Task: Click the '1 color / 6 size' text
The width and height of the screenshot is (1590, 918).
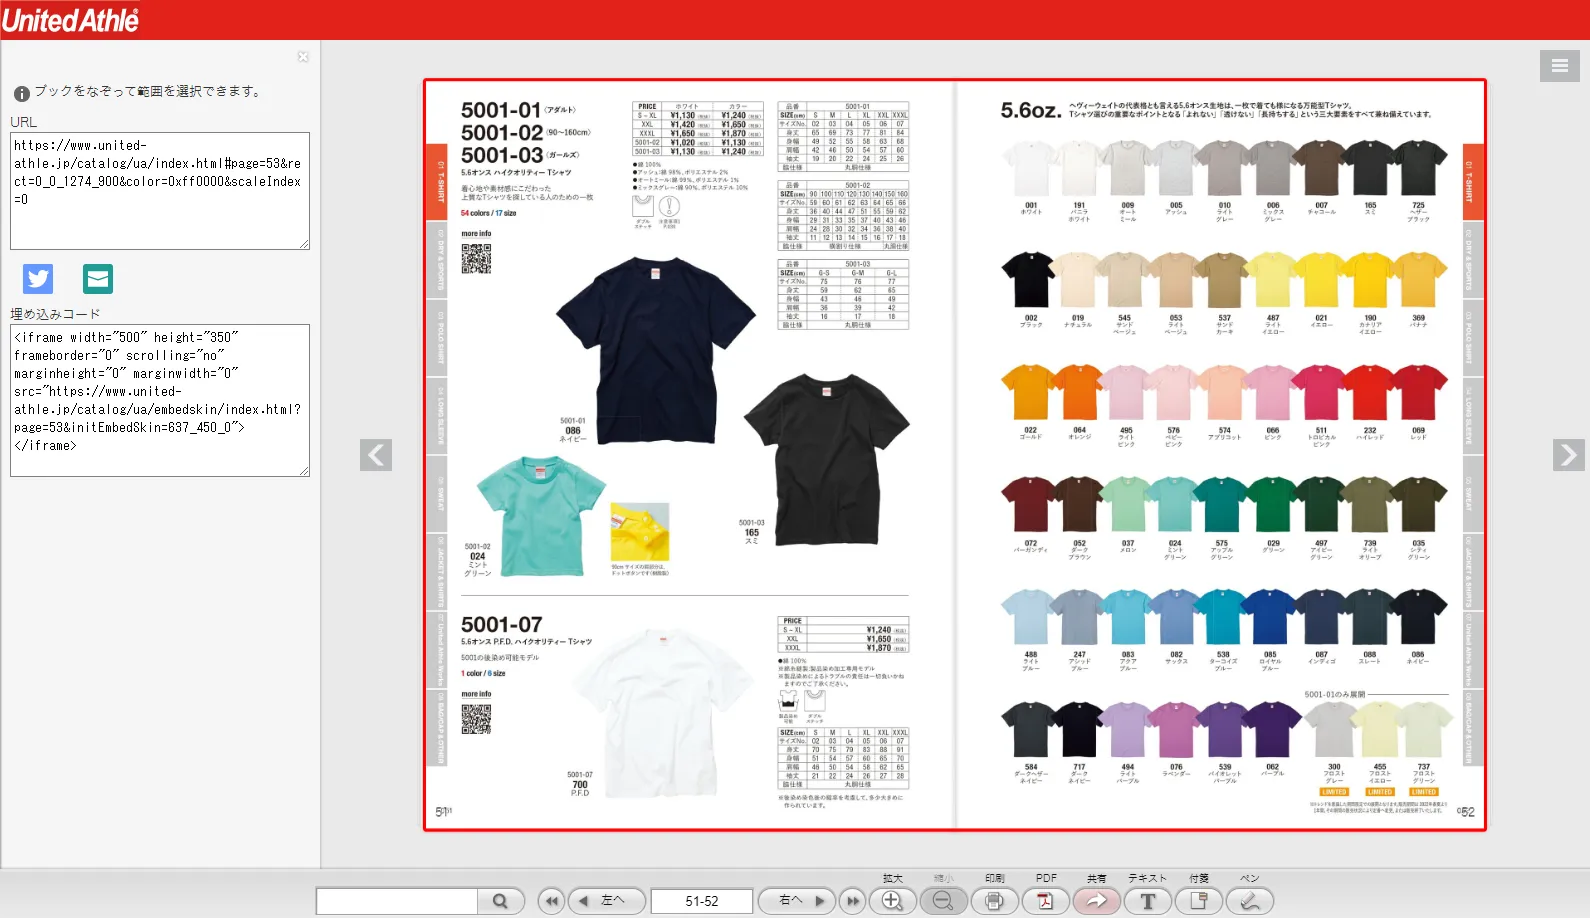Action: coord(483,673)
